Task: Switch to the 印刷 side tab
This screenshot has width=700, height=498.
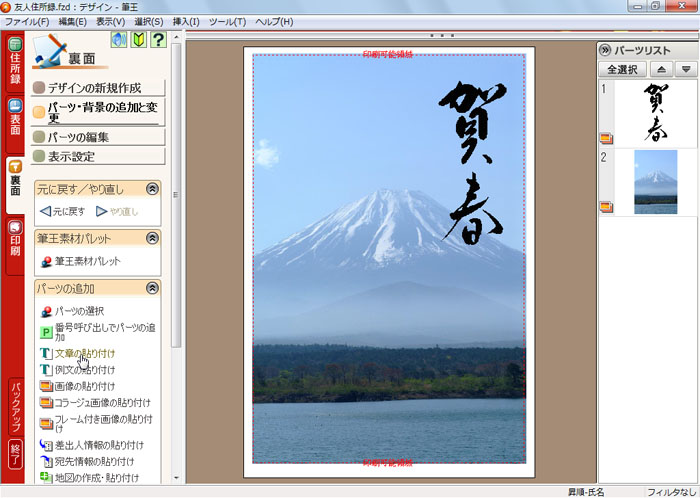Action: tap(15, 238)
